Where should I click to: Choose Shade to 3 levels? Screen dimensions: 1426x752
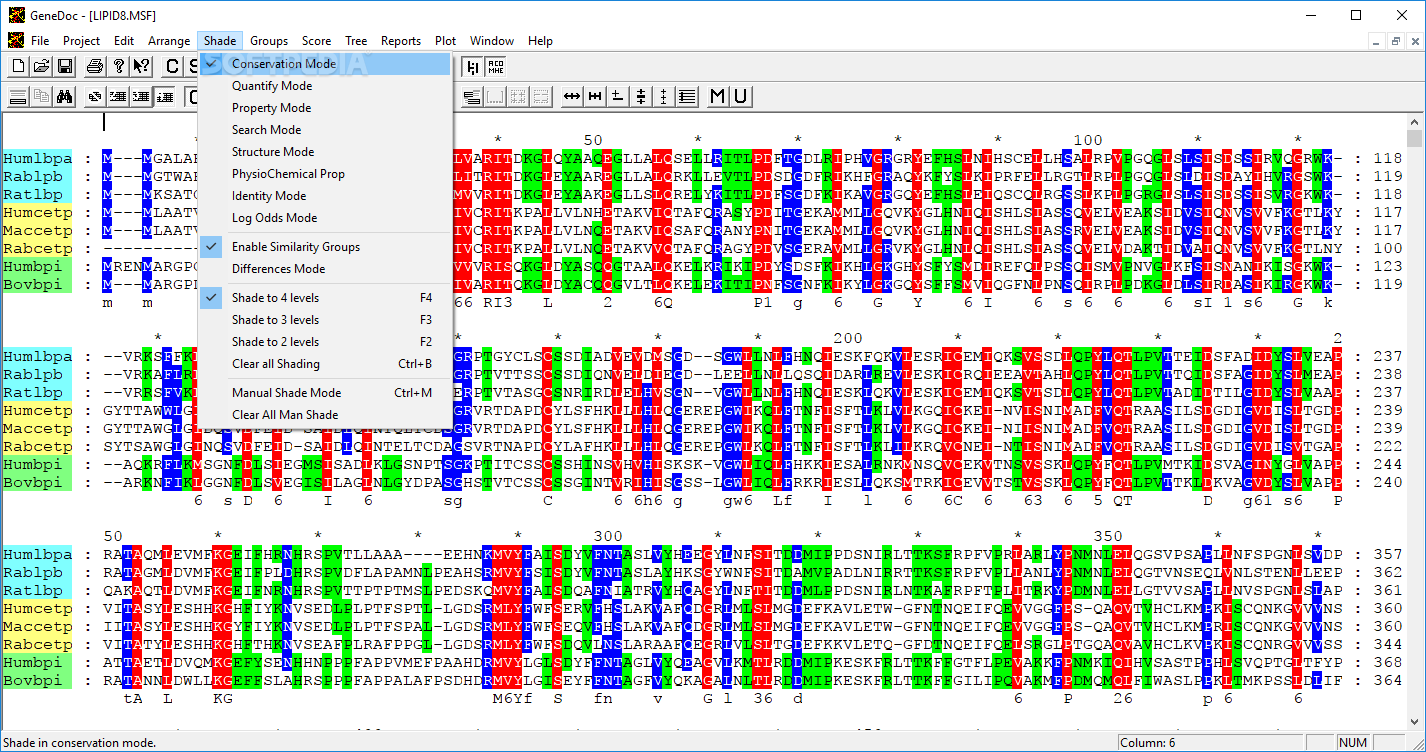coord(325,320)
